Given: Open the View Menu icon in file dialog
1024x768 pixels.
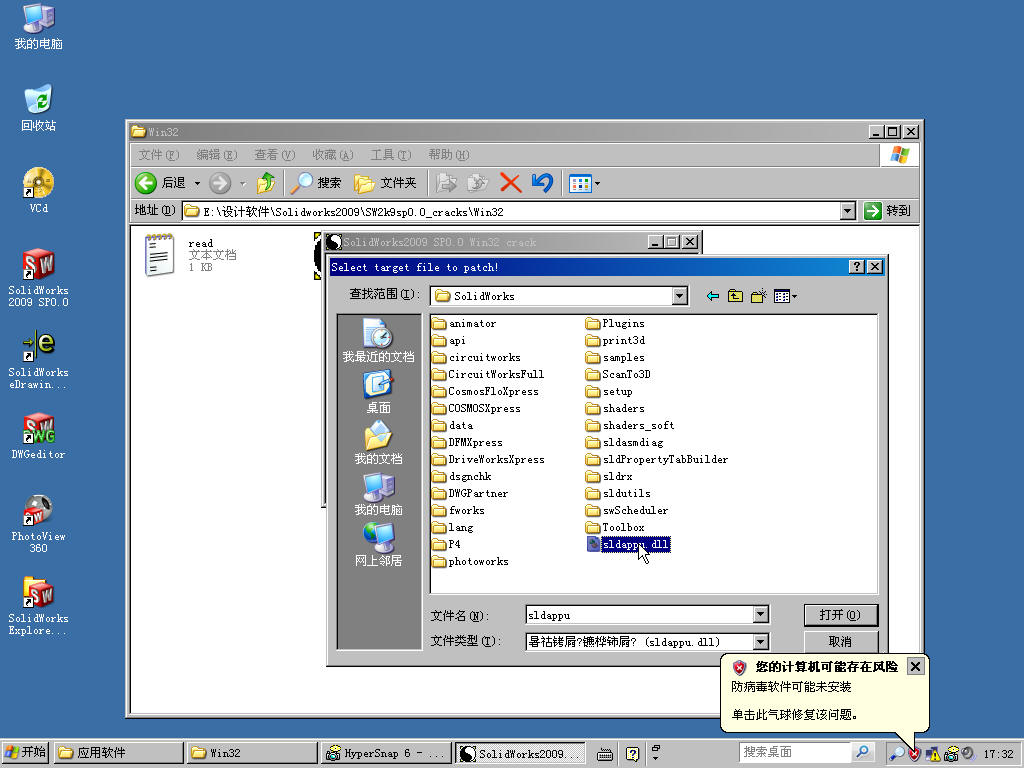Looking at the screenshot, I should pos(785,296).
